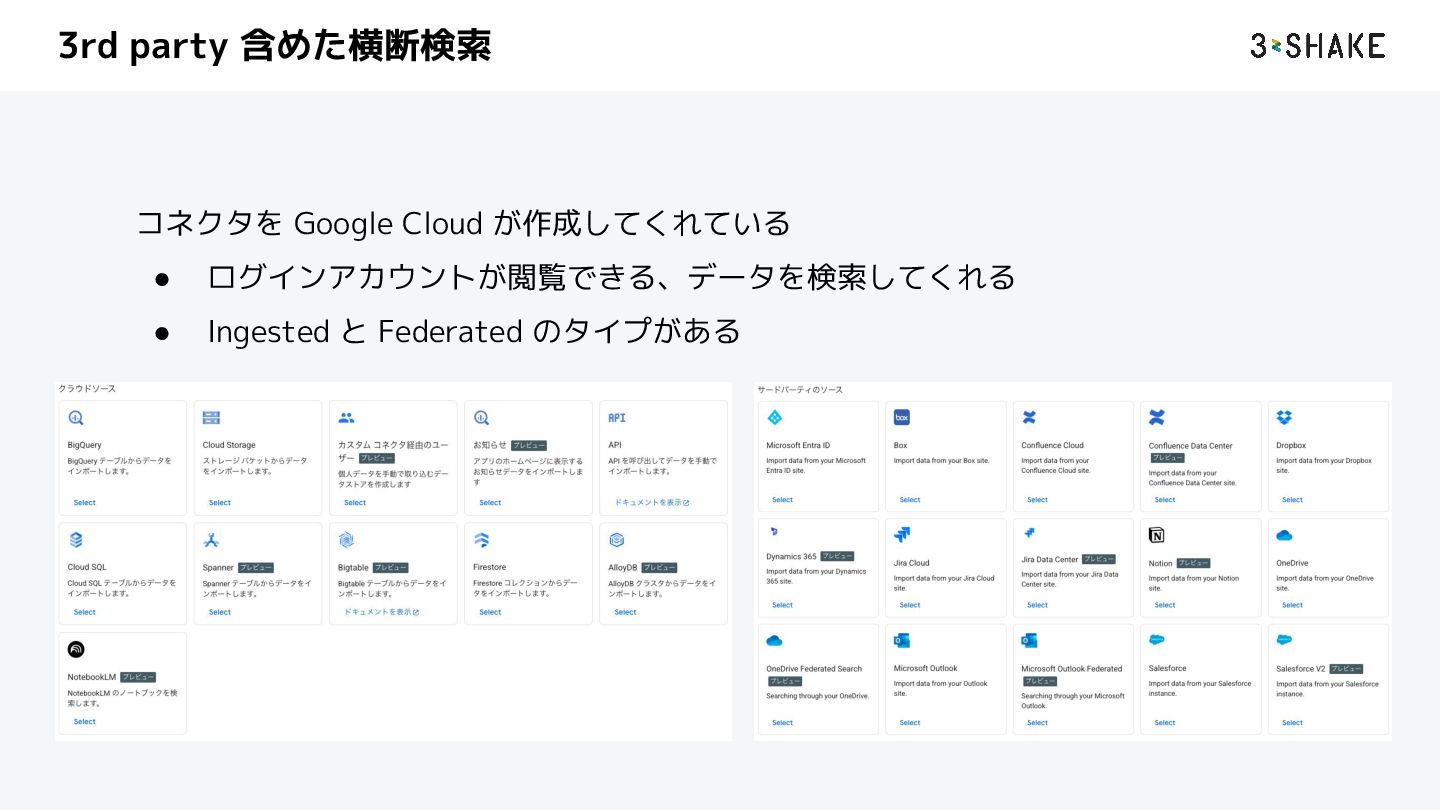Click the Cloud Storage card icon
The image size is (1440, 810).
[x=211, y=418]
